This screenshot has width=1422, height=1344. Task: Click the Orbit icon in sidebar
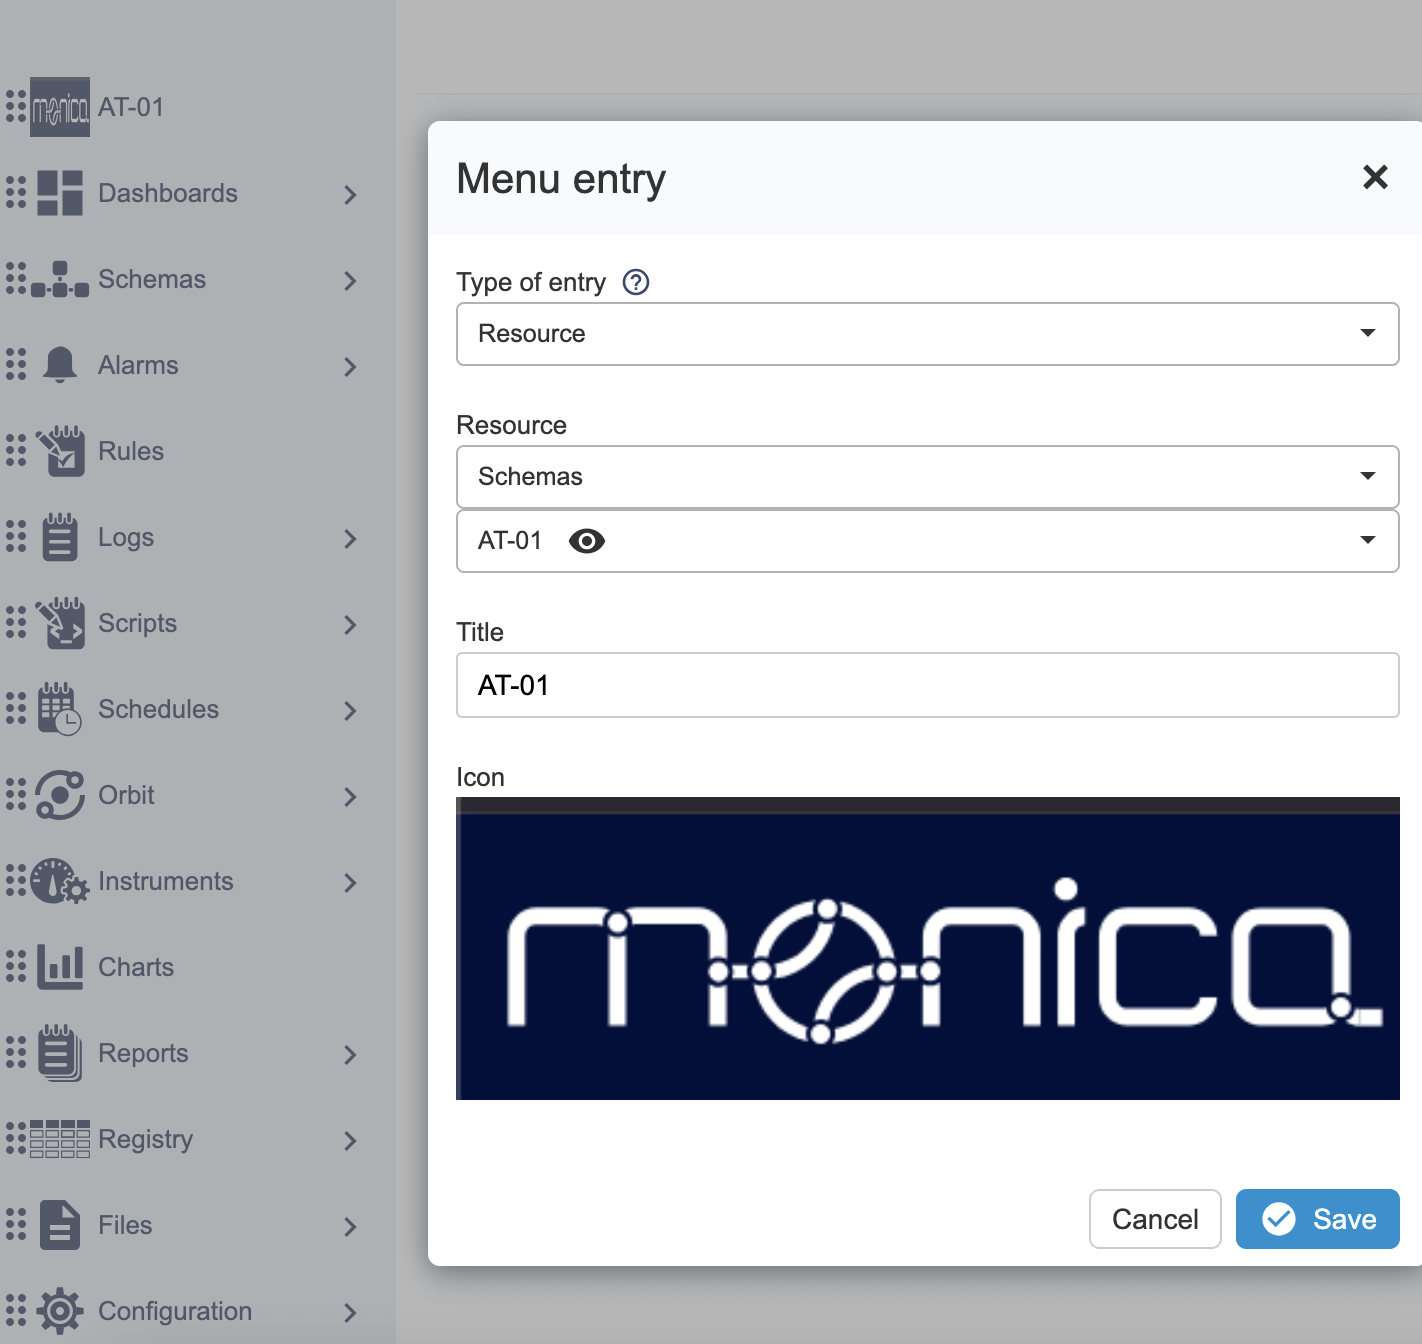(60, 795)
